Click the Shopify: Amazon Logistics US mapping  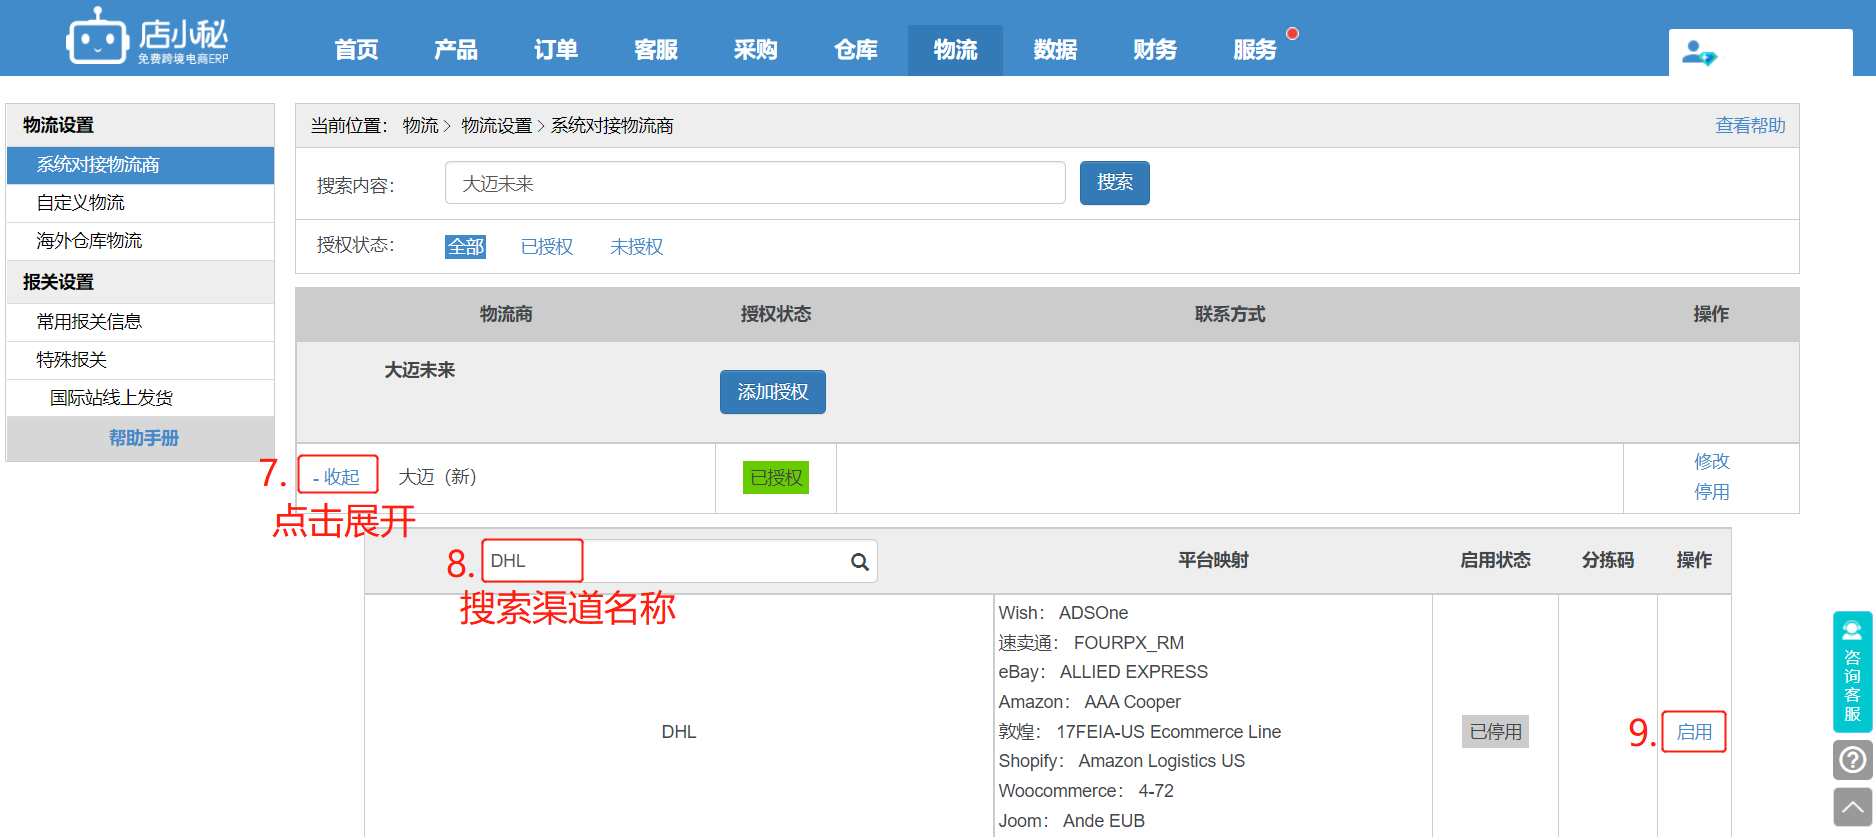[x=1121, y=761]
